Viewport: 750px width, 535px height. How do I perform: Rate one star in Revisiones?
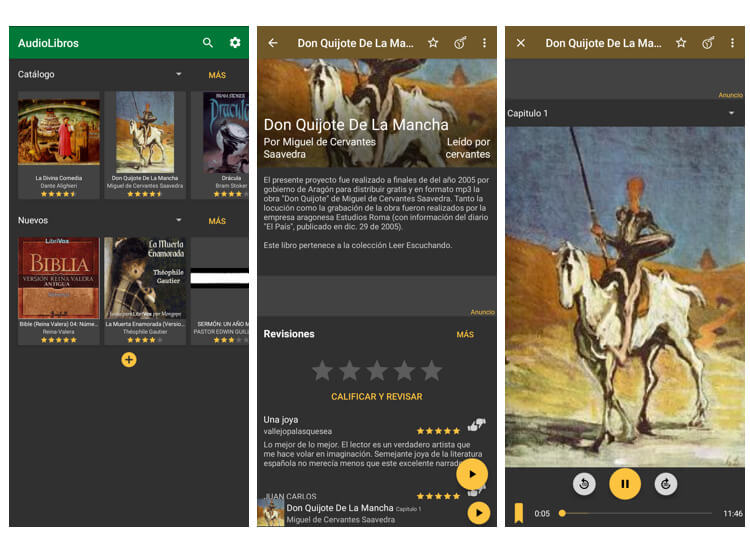point(322,371)
